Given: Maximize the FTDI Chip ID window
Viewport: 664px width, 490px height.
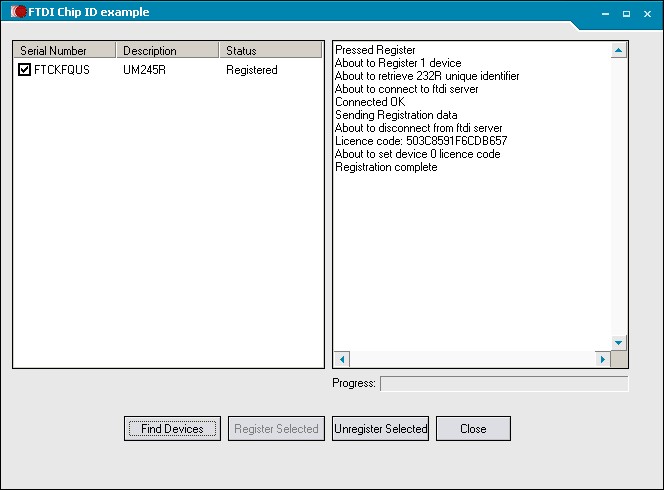Looking at the screenshot, I should click(x=627, y=13).
